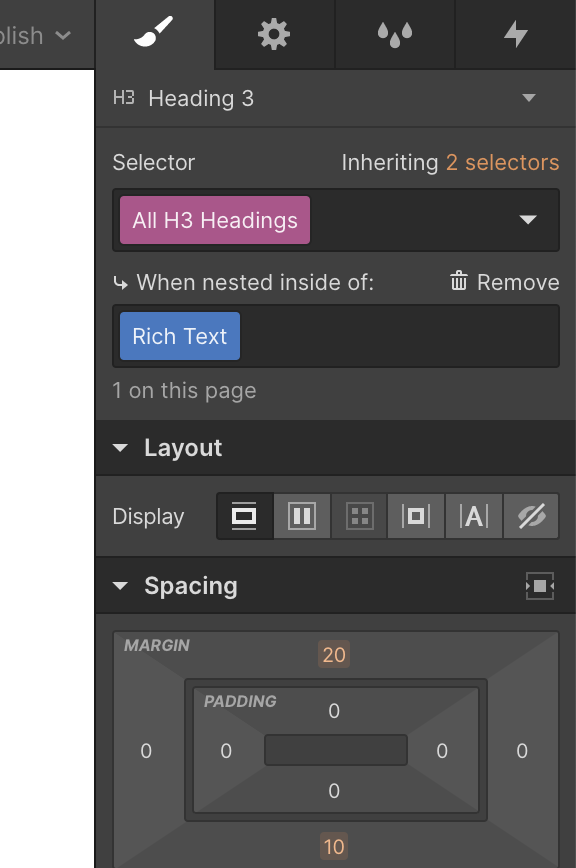576x868 pixels.
Task: Open the Heading 3 breadcrumb dropdown
Action: [529, 98]
